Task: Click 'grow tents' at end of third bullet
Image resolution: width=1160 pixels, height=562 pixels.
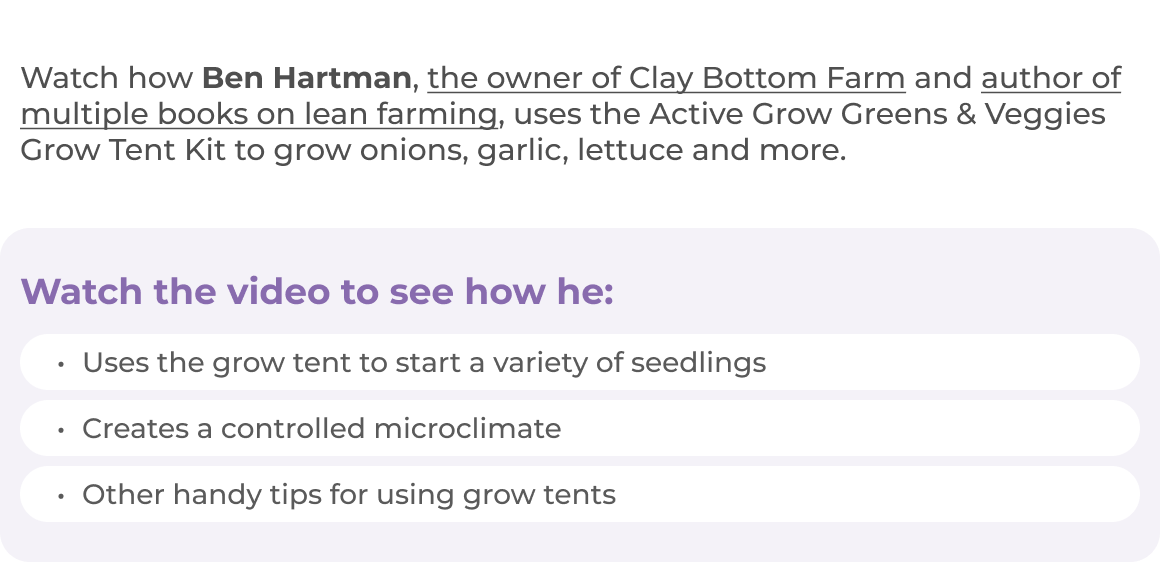Action: (x=539, y=495)
